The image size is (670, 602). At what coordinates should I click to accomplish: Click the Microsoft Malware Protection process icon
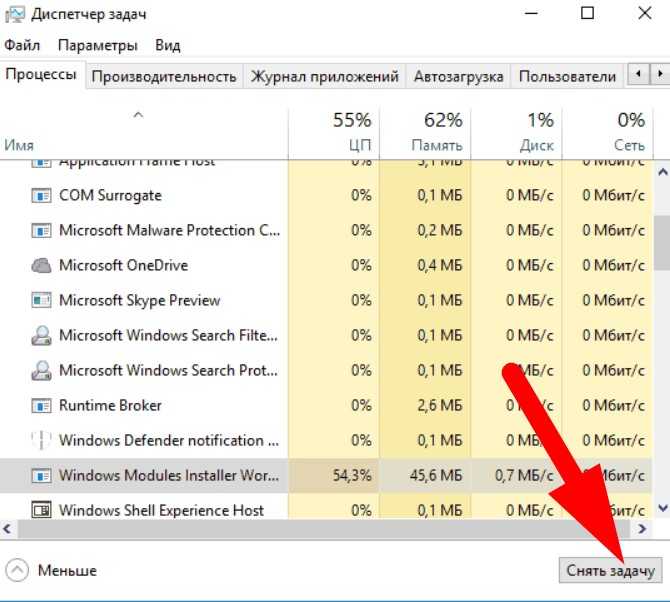(x=41, y=231)
